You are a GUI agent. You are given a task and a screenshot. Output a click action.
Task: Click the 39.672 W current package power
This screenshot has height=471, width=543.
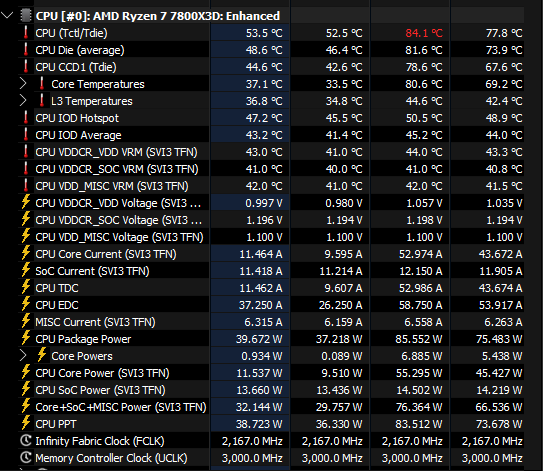pos(259,339)
